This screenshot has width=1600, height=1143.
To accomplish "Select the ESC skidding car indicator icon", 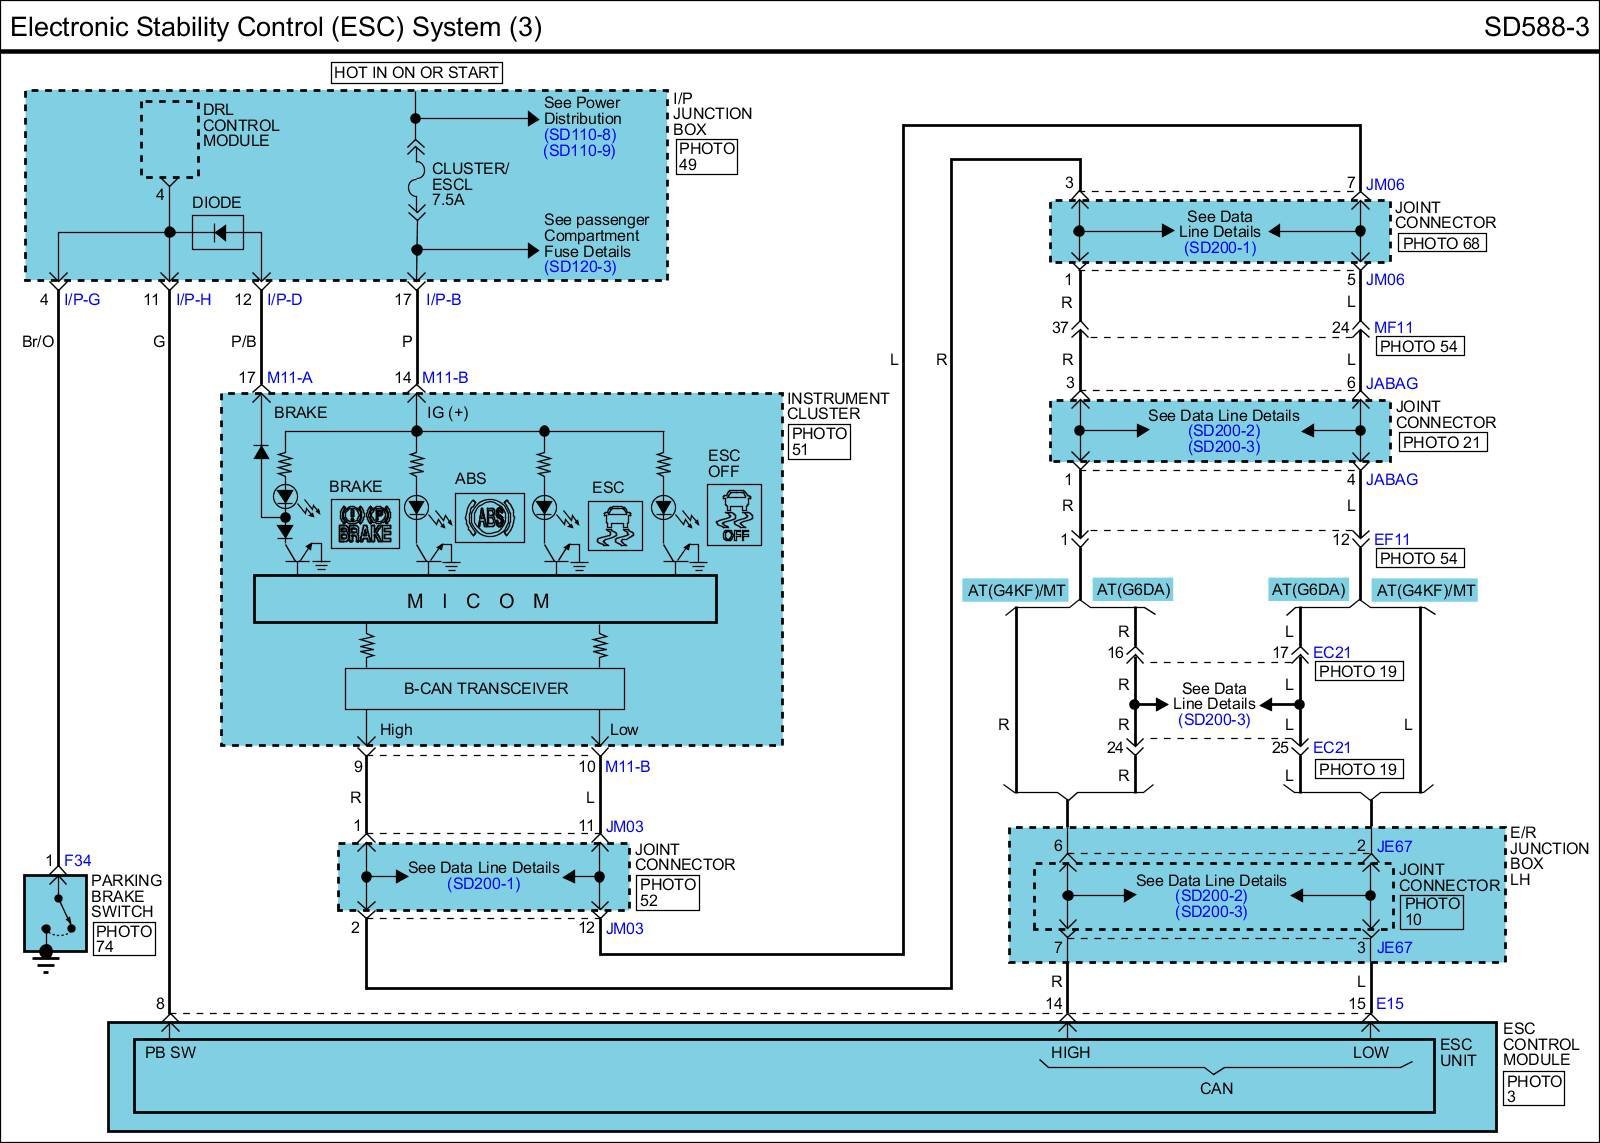I will click(x=615, y=526).
